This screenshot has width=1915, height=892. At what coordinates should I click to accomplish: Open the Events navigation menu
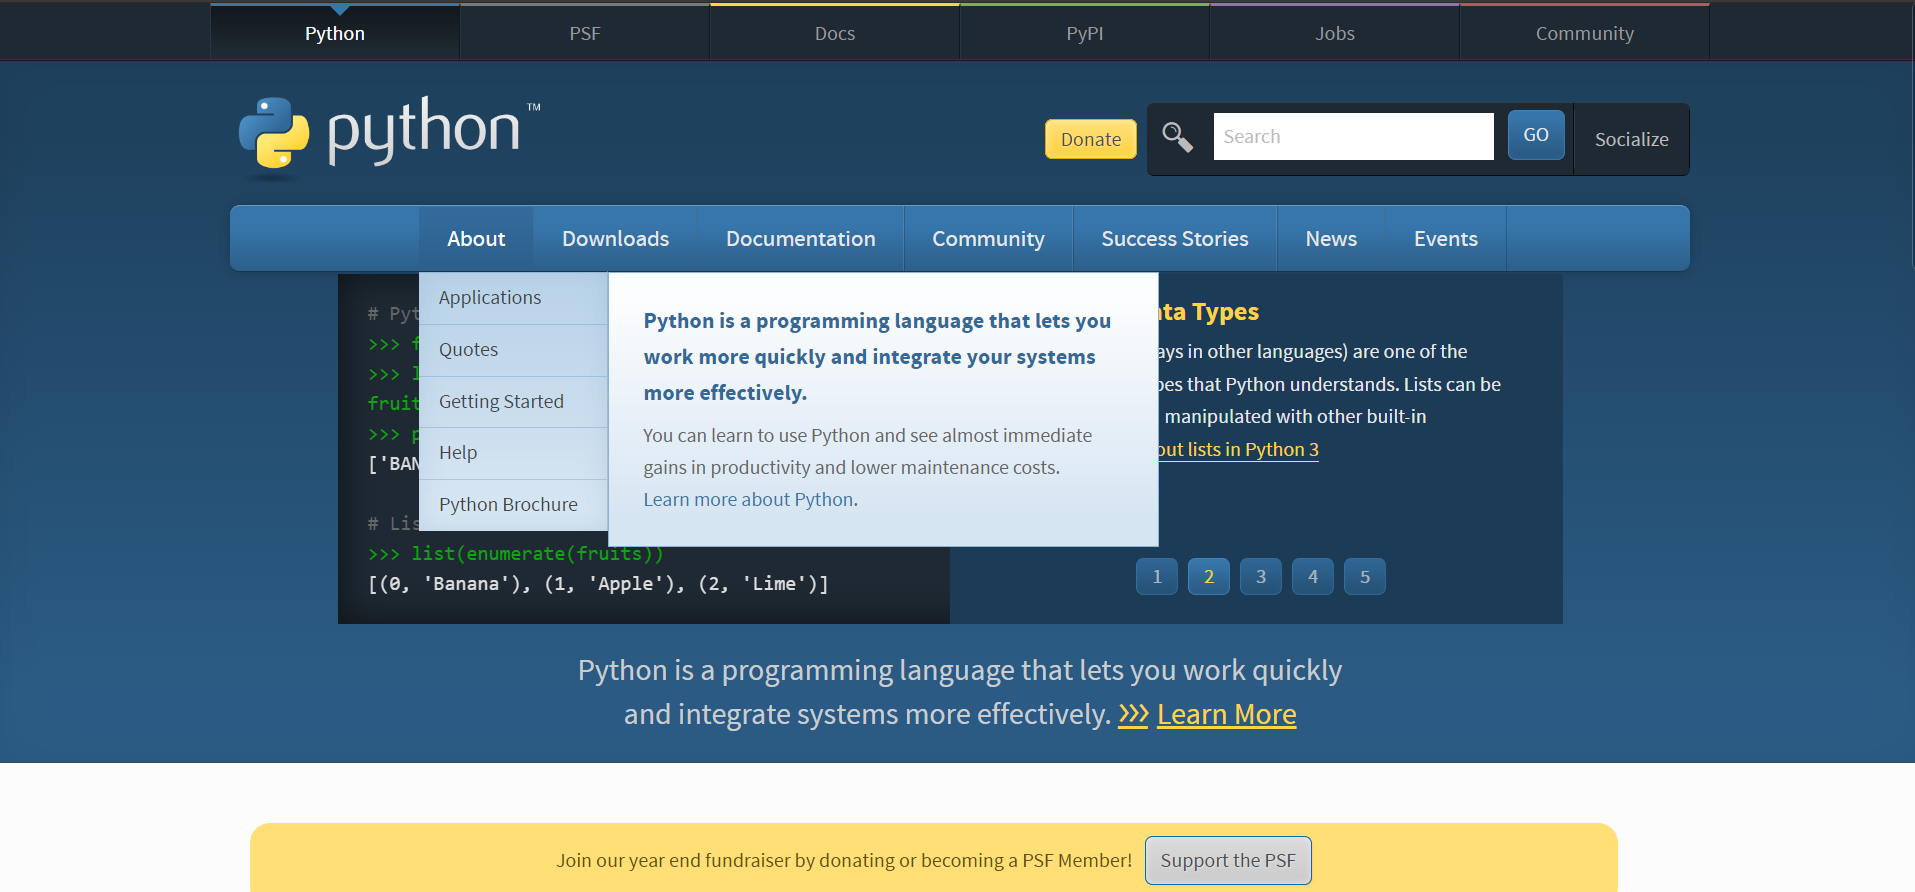tap(1445, 238)
